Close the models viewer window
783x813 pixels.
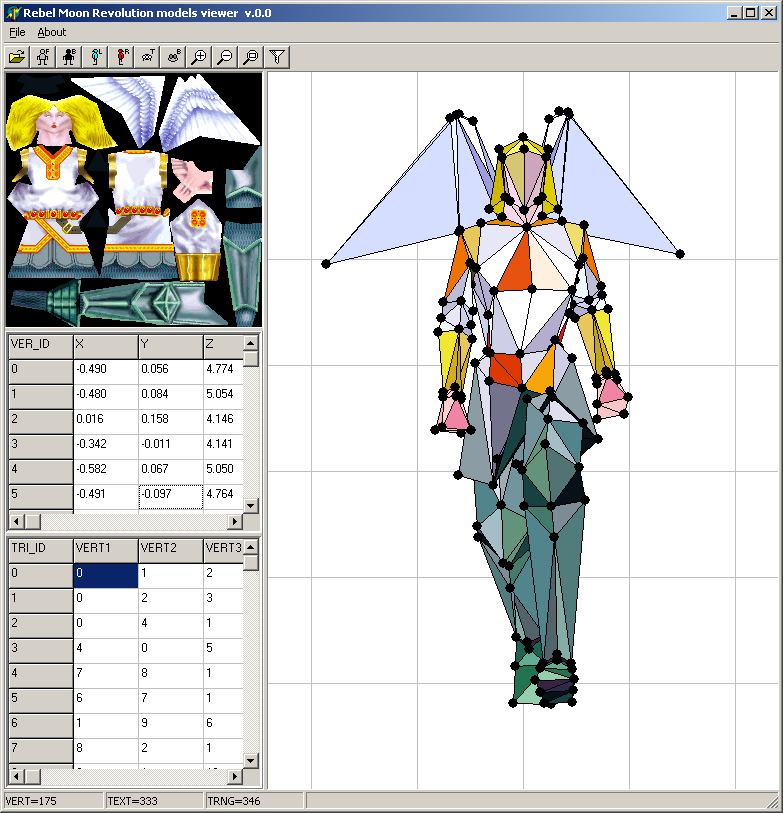coord(768,13)
